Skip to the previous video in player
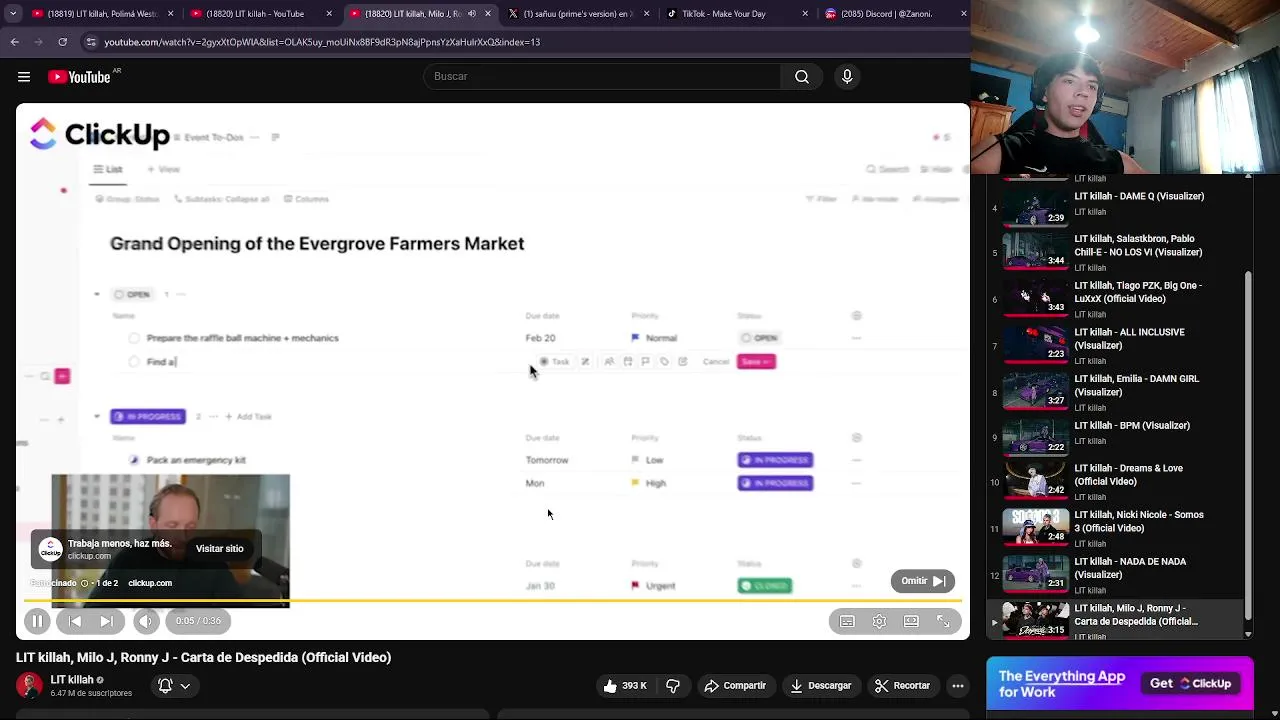The width and height of the screenshot is (1280, 720). coord(75,621)
